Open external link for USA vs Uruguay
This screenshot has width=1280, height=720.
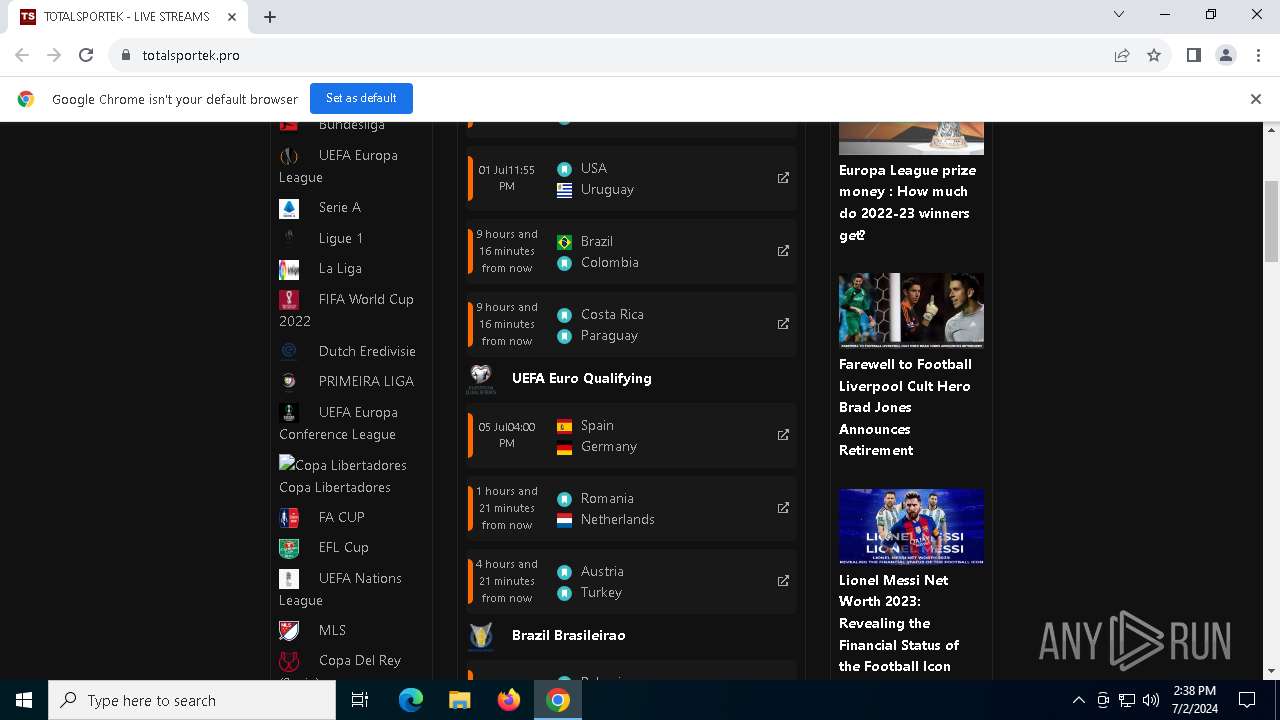(x=783, y=178)
